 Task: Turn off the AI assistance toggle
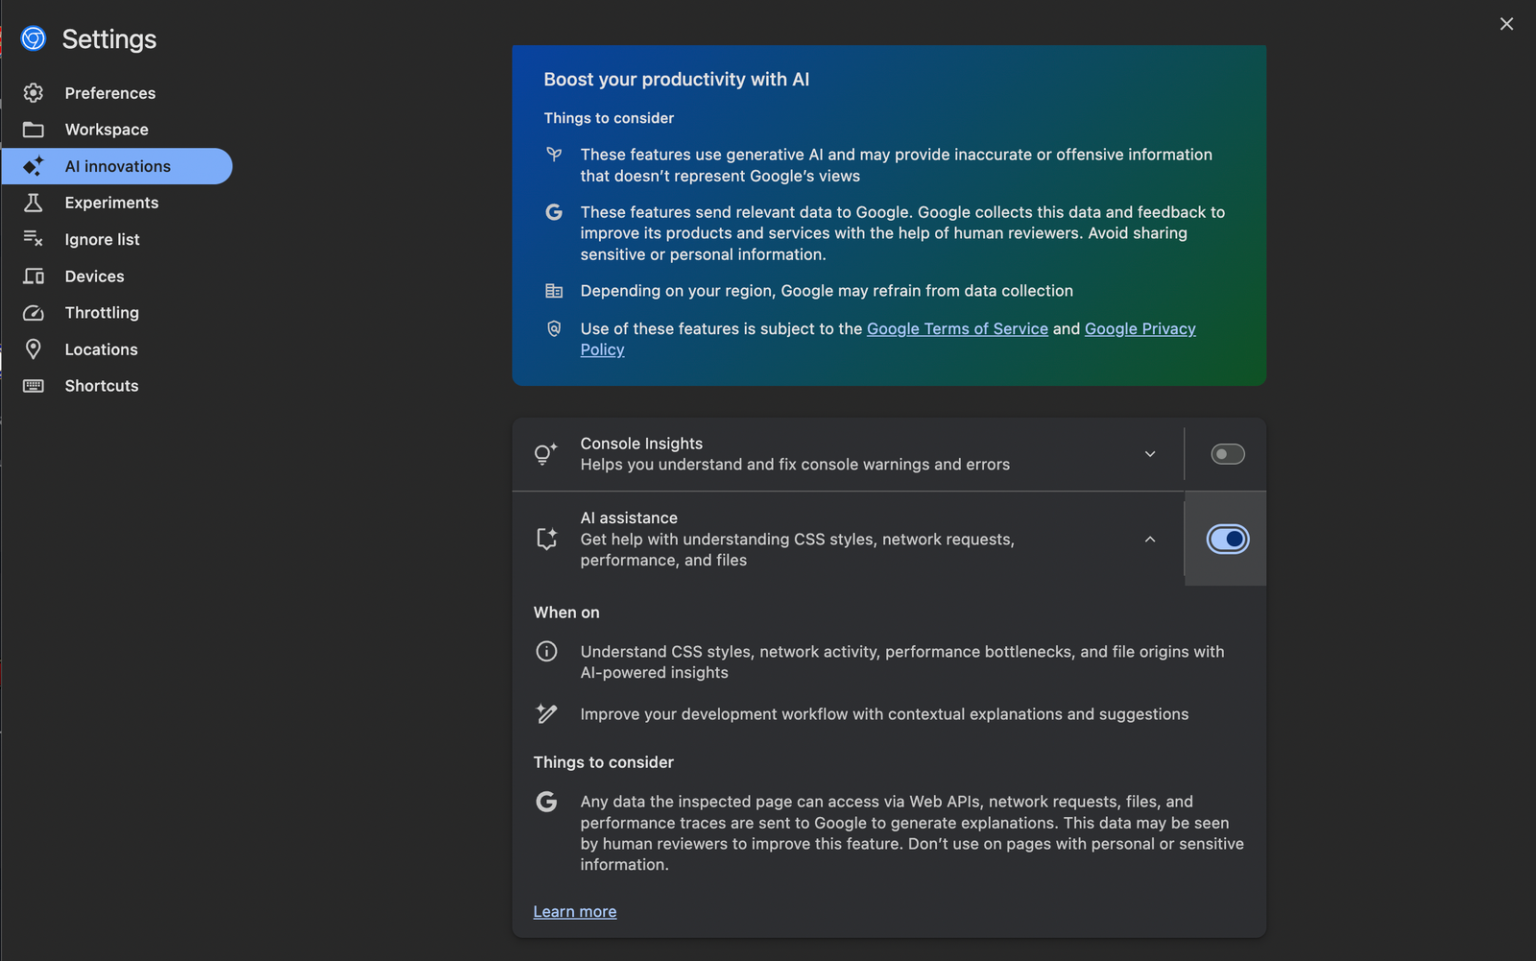point(1227,539)
